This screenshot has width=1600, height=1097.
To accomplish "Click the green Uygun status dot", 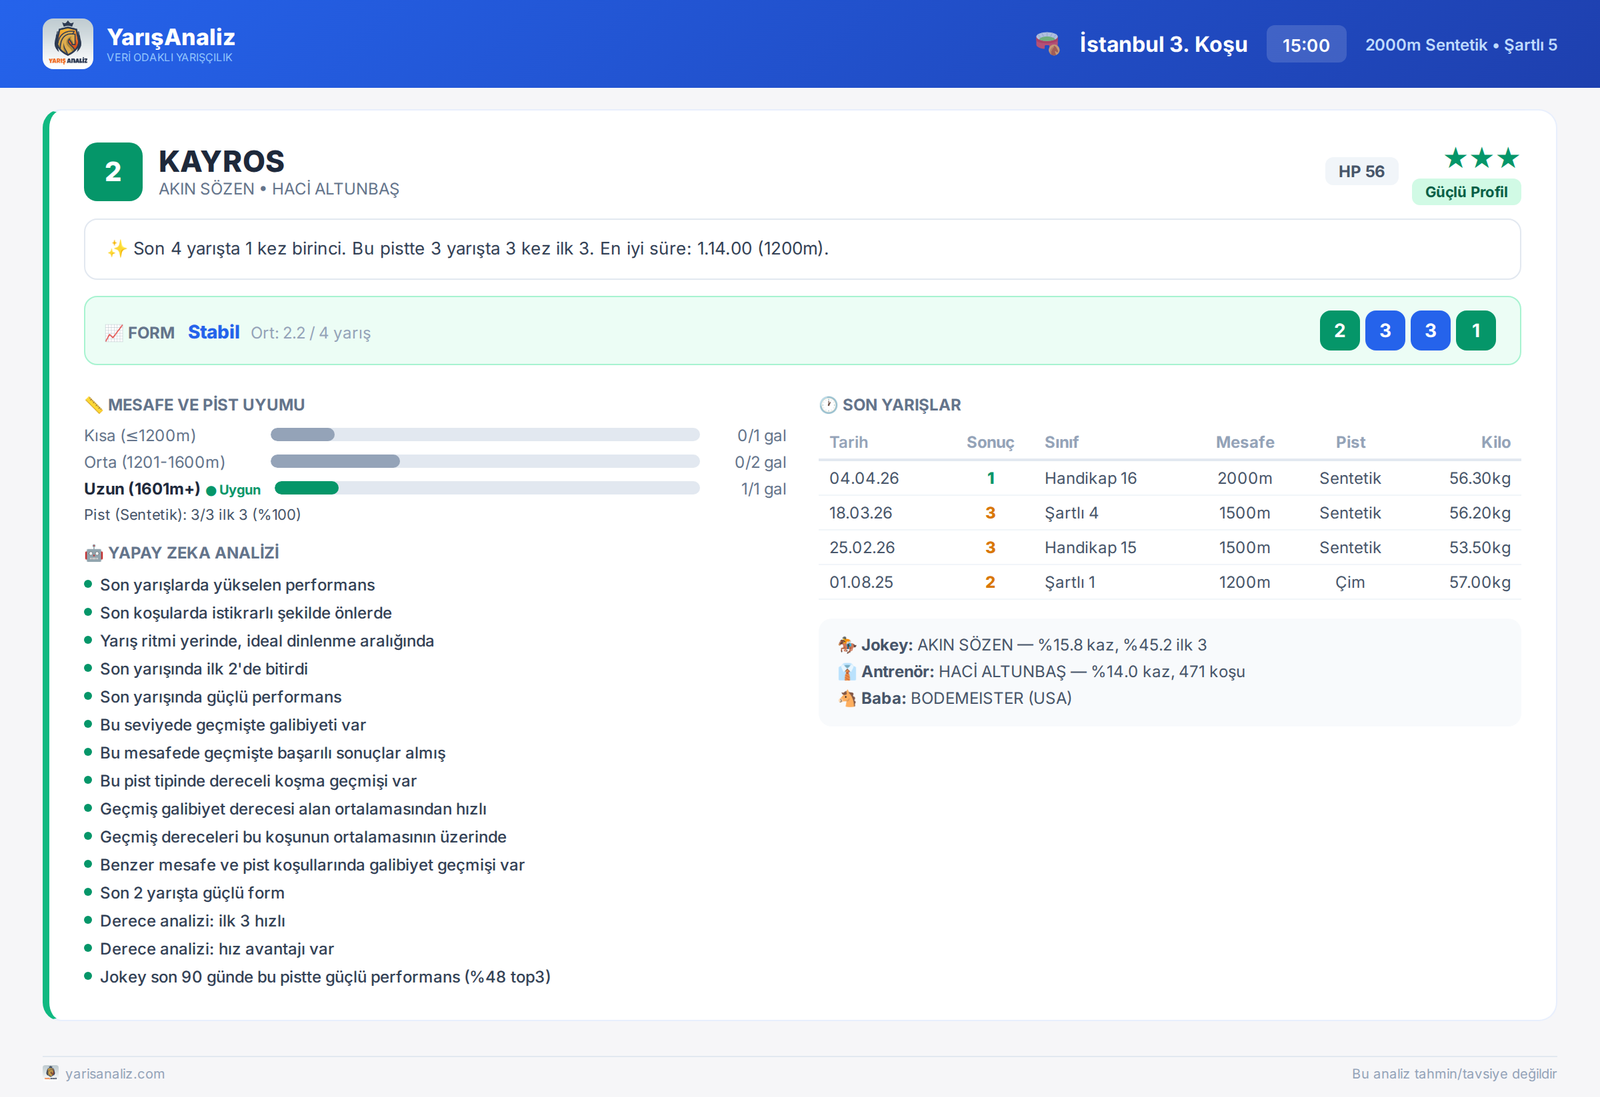I will point(211,490).
